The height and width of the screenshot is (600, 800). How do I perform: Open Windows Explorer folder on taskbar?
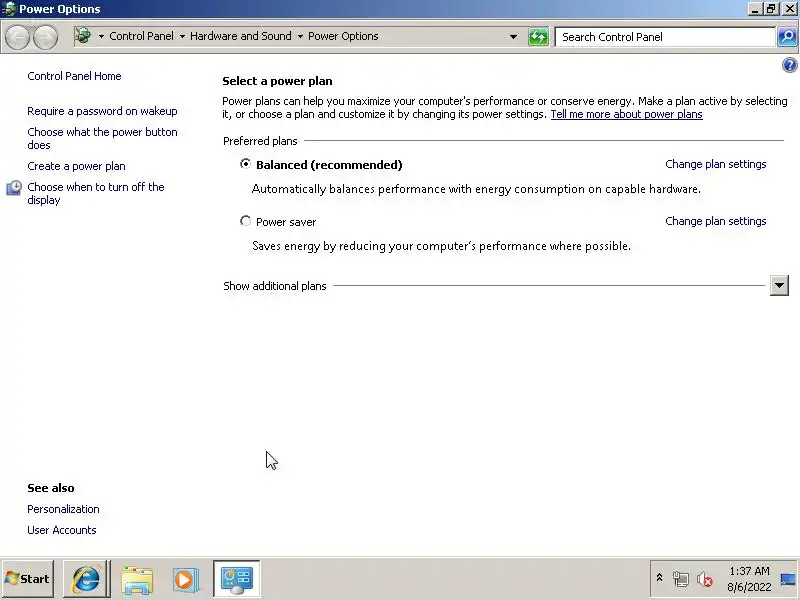pyautogui.click(x=137, y=579)
